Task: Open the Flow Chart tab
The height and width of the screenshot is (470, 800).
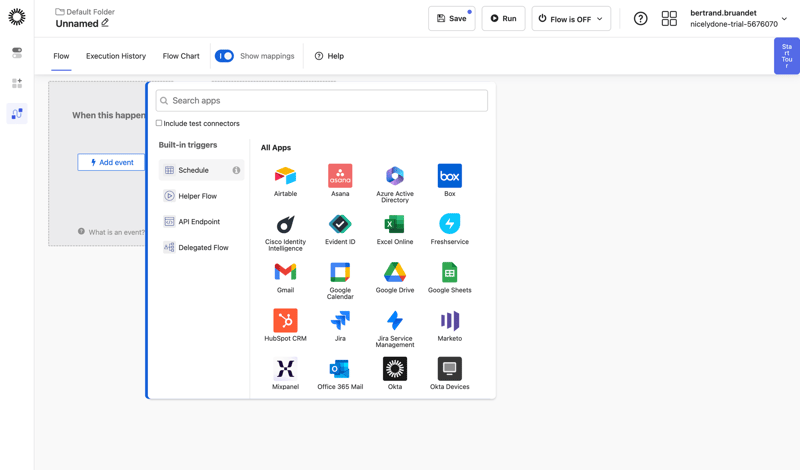Action: point(181,56)
